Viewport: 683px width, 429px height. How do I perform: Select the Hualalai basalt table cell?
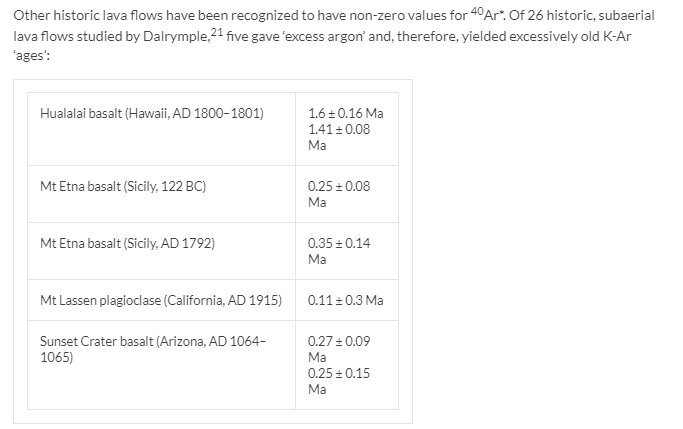[161, 129]
